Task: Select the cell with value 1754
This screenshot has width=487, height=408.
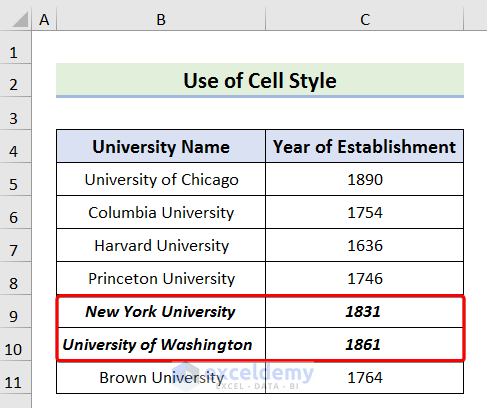Action: click(364, 212)
